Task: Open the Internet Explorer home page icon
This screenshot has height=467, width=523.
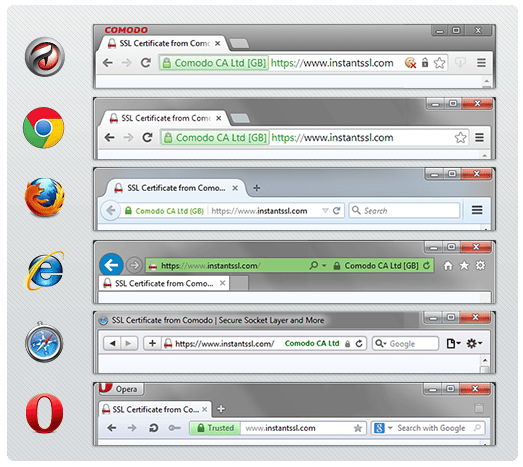Action: point(448,266)
